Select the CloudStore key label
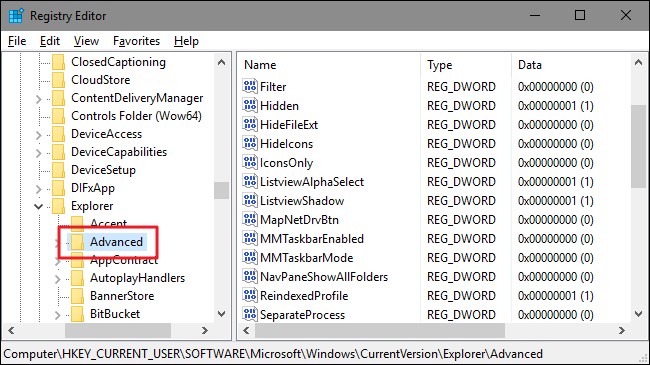The height and width of the screenshot is (365, 650). click(100, 80)
